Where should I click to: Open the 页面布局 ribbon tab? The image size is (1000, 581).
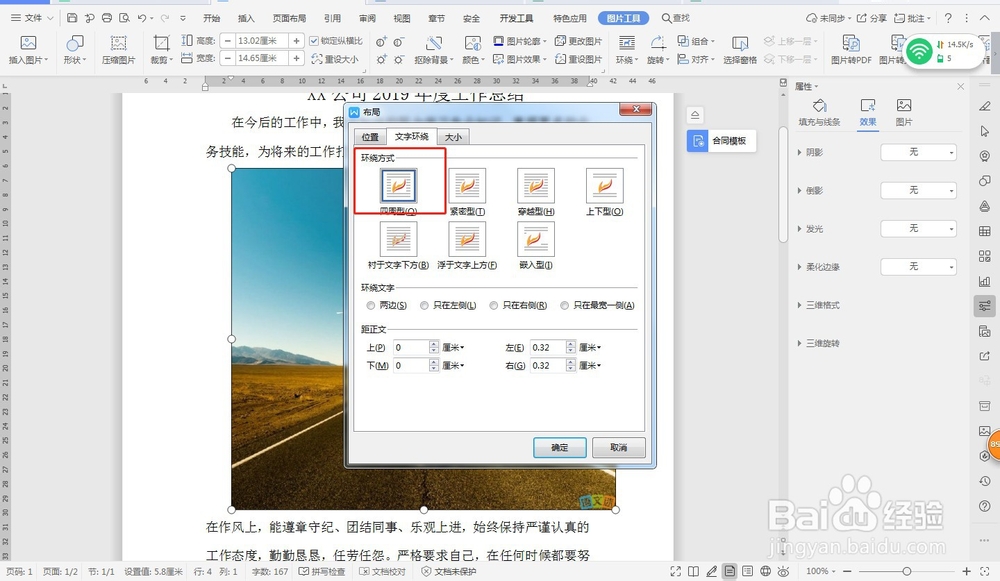tap(290, 18)
